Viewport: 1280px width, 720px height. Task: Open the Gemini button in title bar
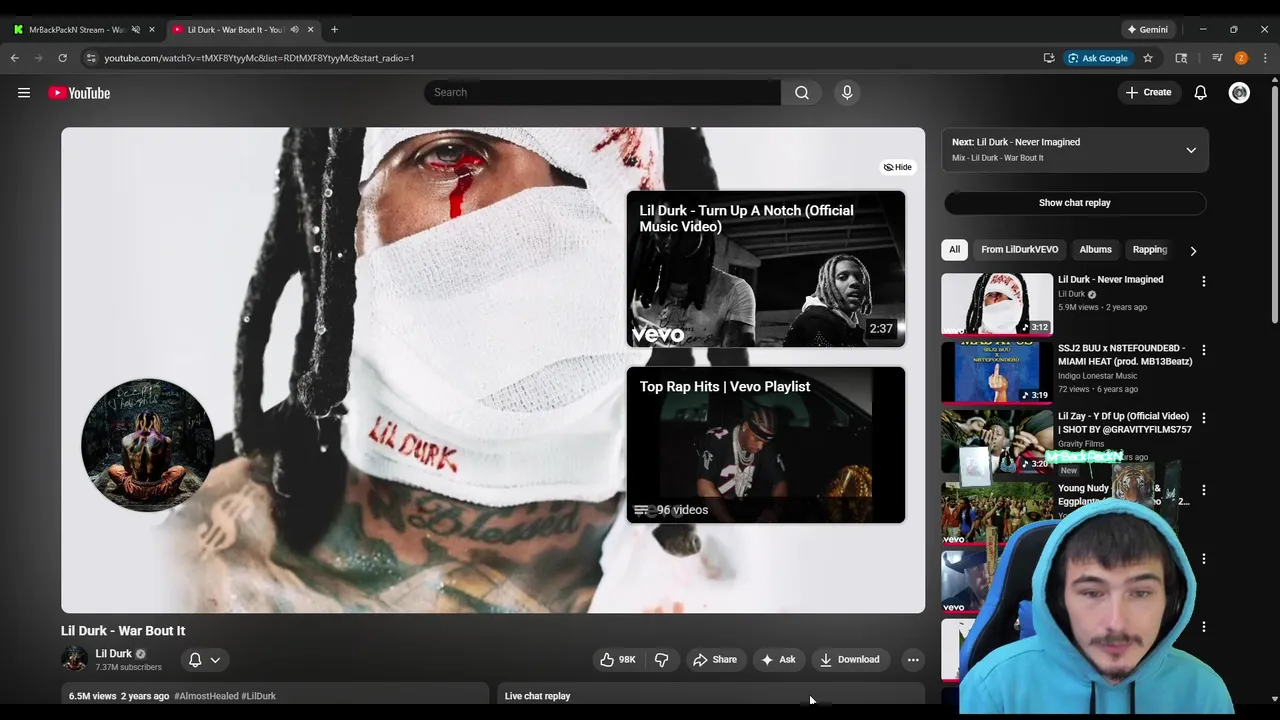1147,29
